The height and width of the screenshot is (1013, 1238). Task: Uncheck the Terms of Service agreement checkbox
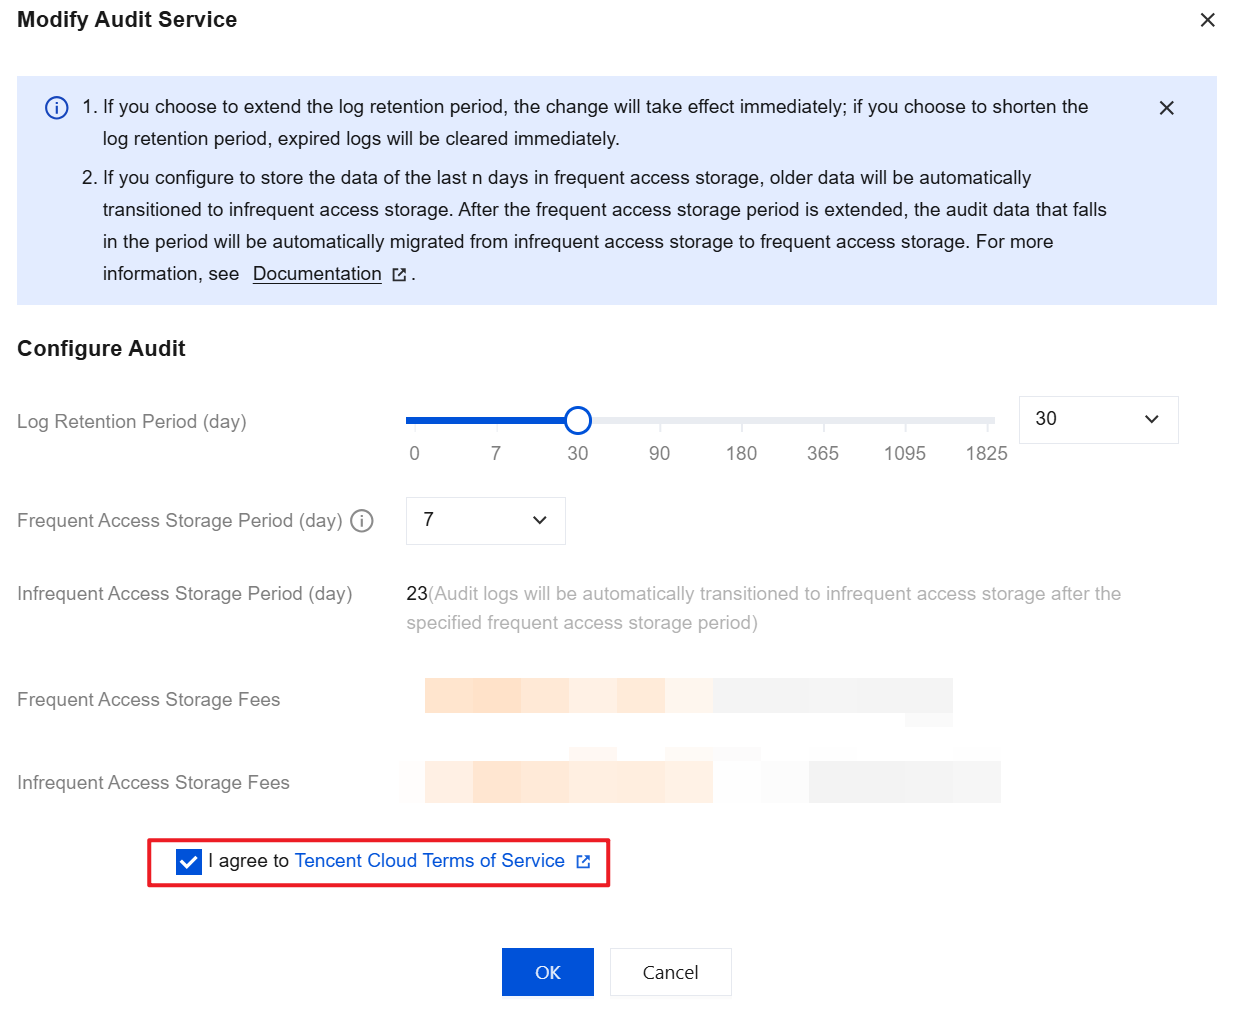pos(188,862)
